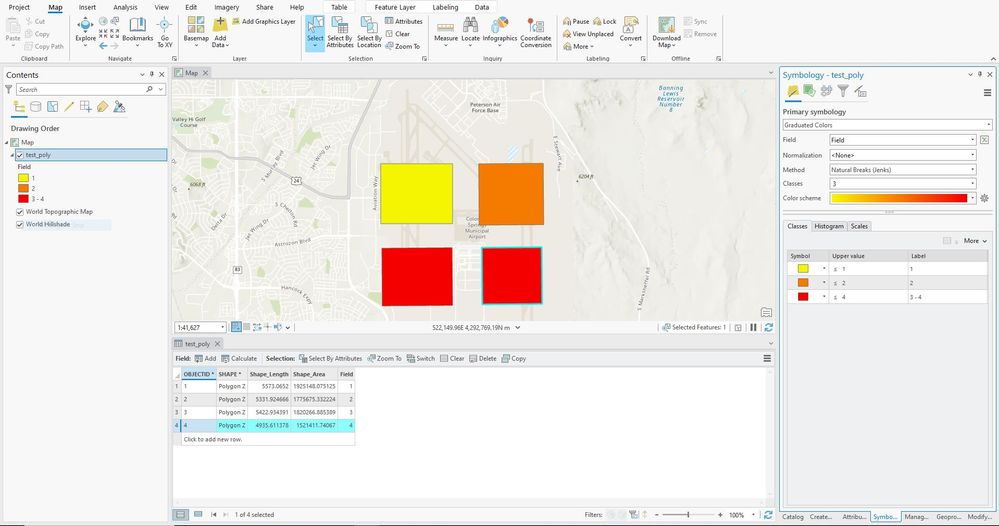Open the Normalization dropdown
999x526 pixels.
[x=903, y=155]
